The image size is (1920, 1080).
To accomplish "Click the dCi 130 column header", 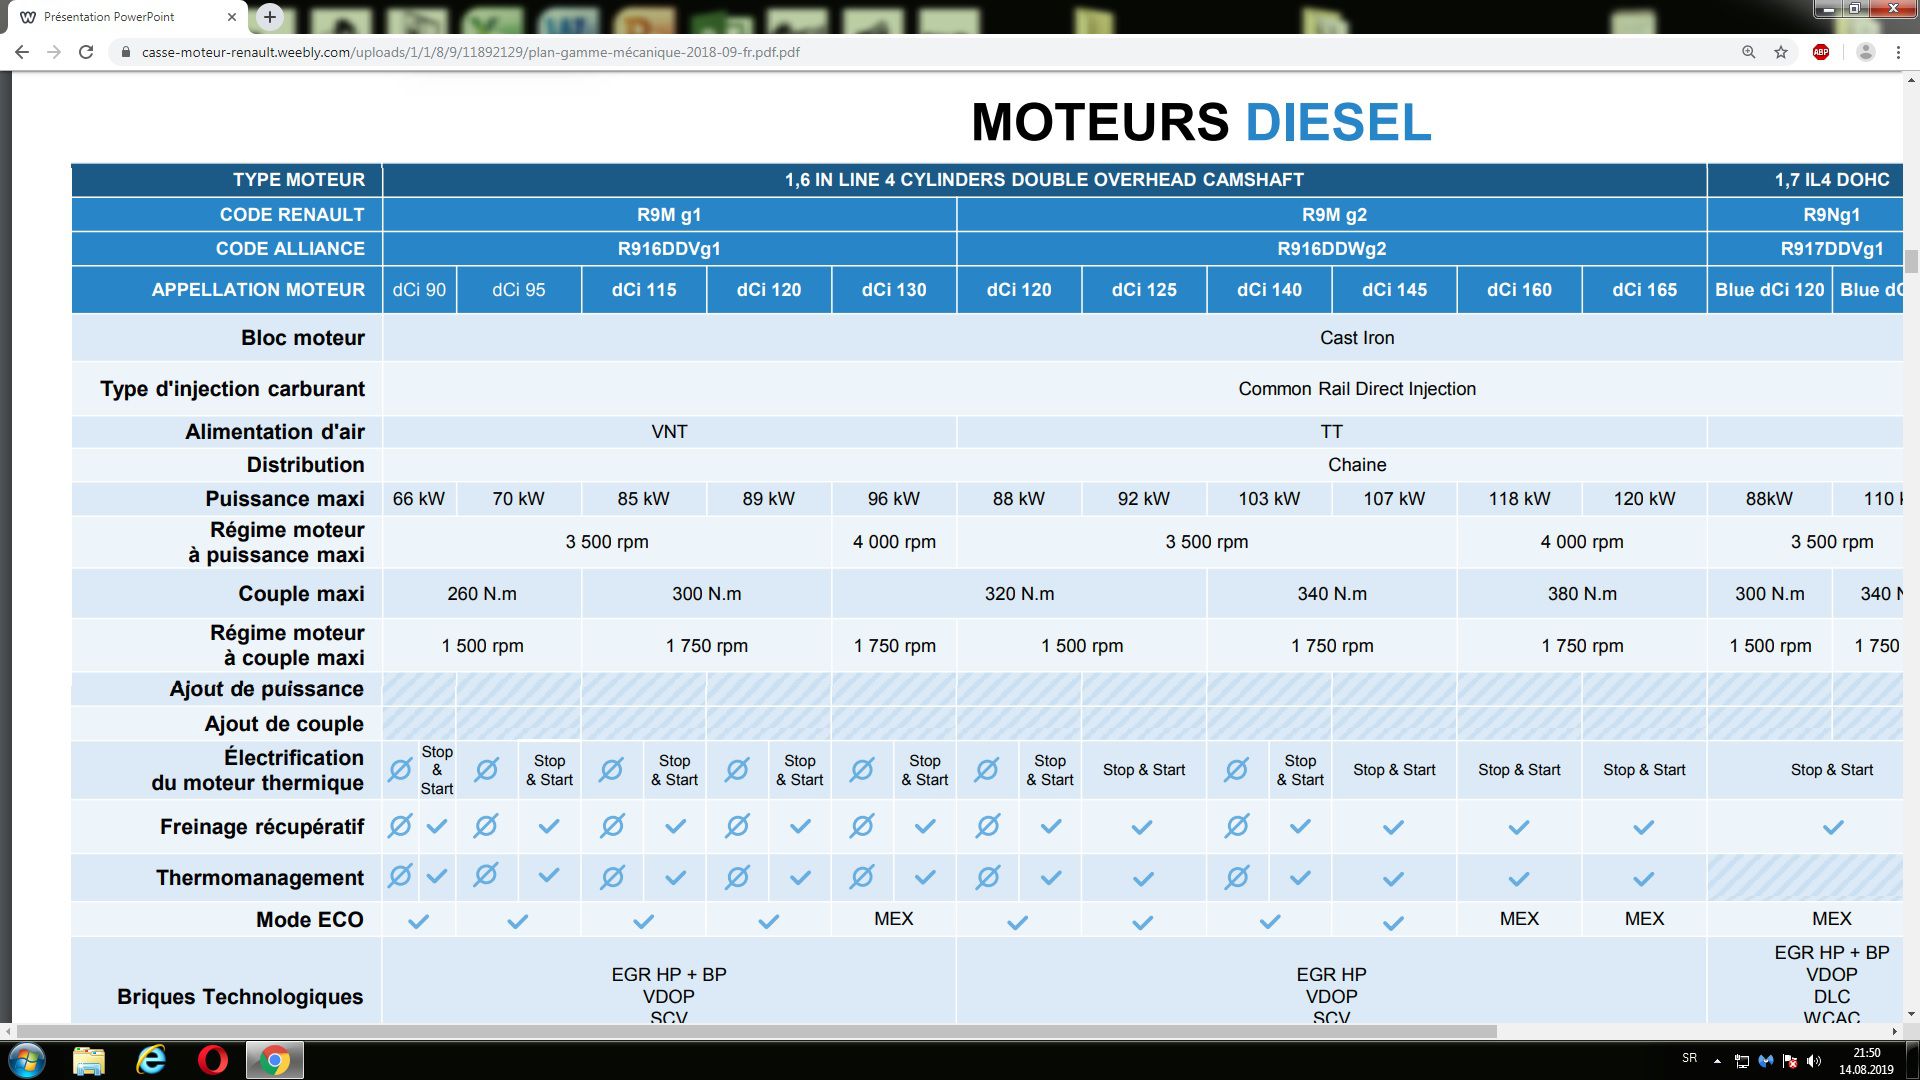I will pyautogui.click(x=894, y=290).
